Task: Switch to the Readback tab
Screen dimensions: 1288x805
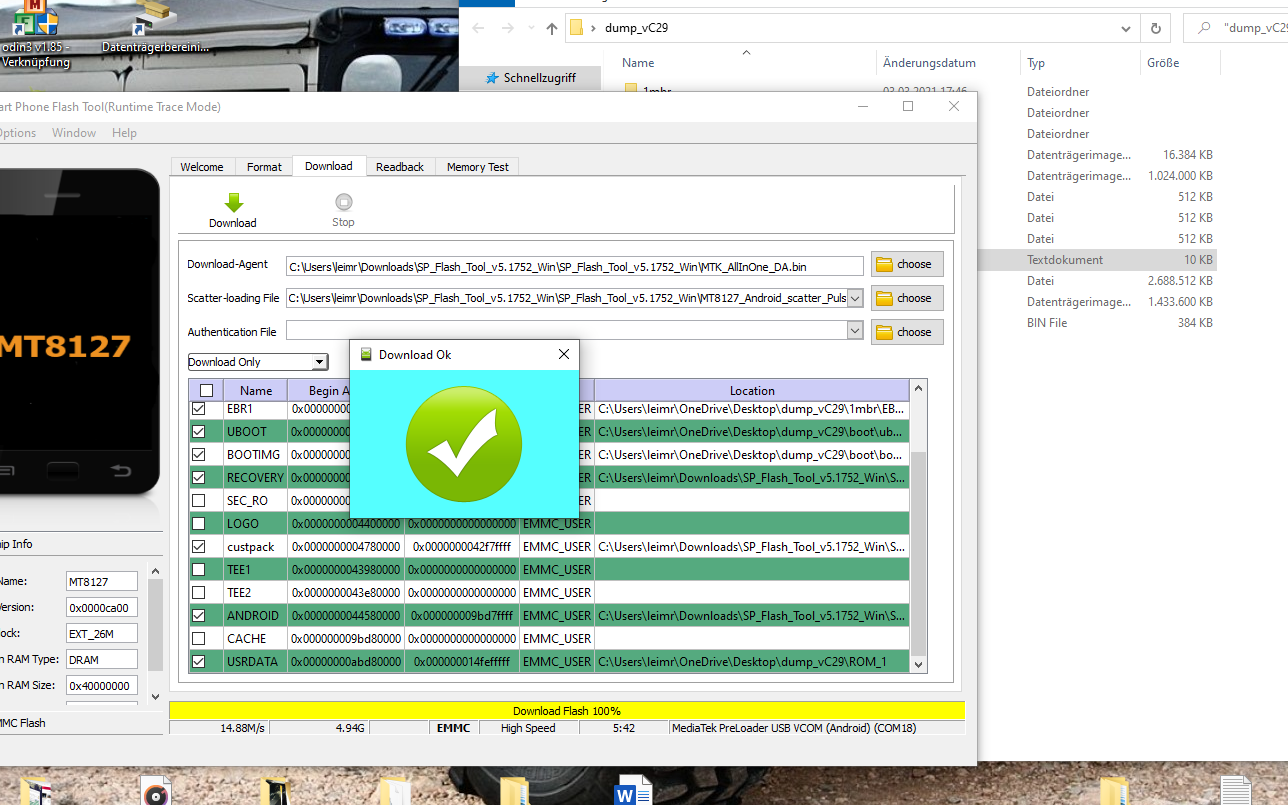Action: pos(400,167)
